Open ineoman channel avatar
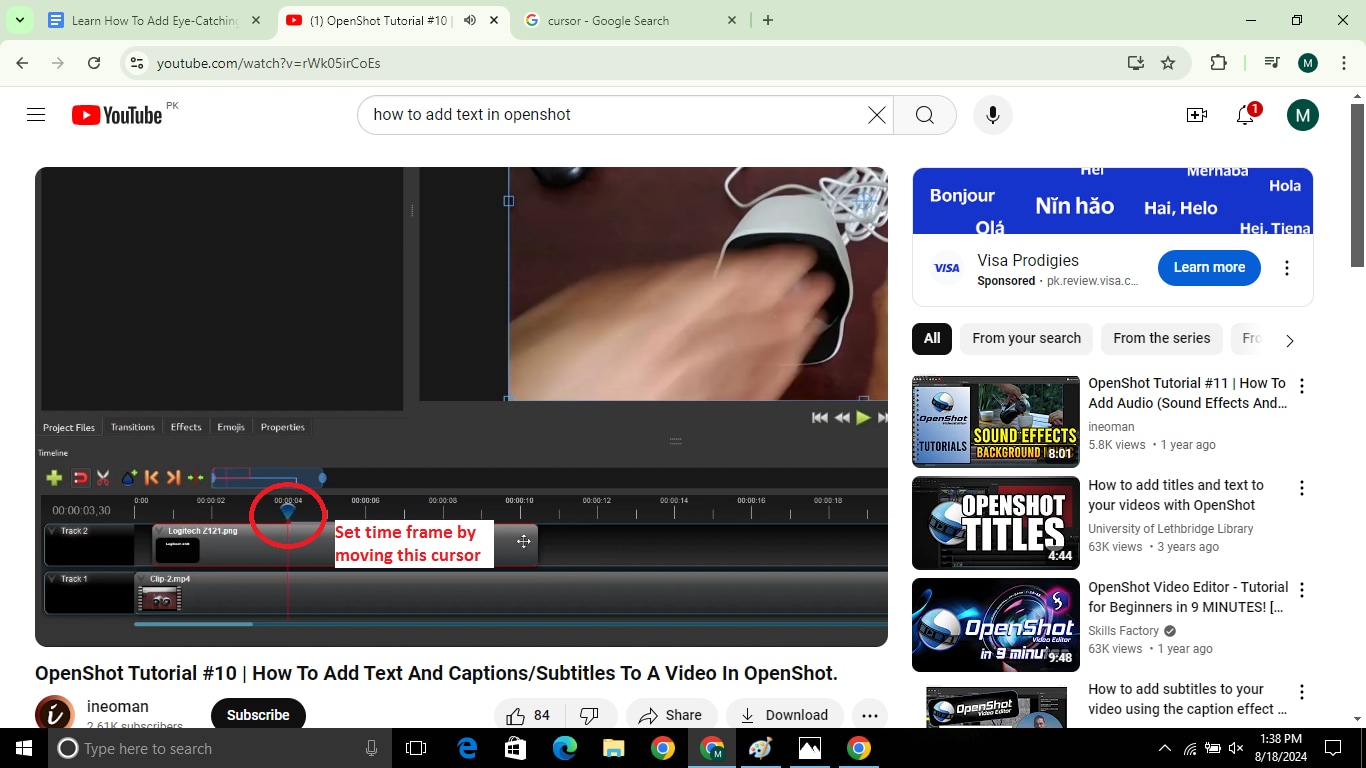Viewport: 1366px width, 768px height. point(55,714)
